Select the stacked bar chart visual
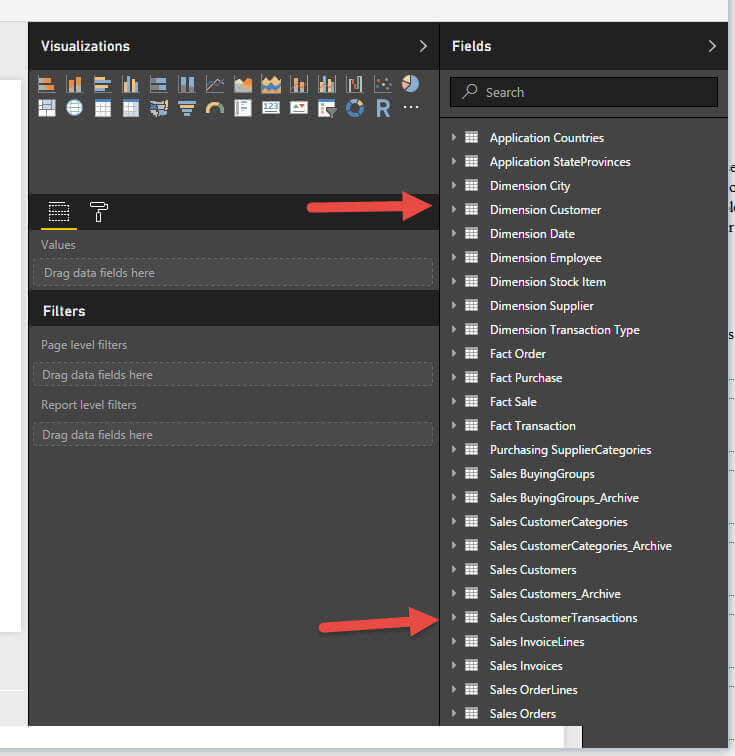 pos(46,84)
